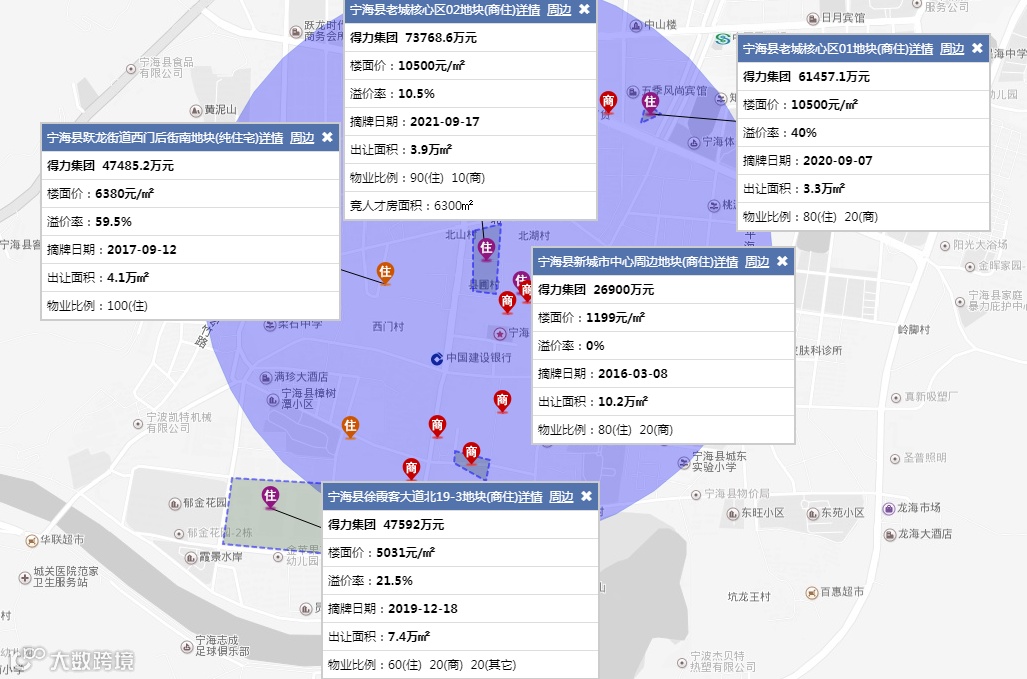The image size is (1027, 679).
Task: Click the 龙海大酒店 hotel icon
Action: tap(889, 535)
